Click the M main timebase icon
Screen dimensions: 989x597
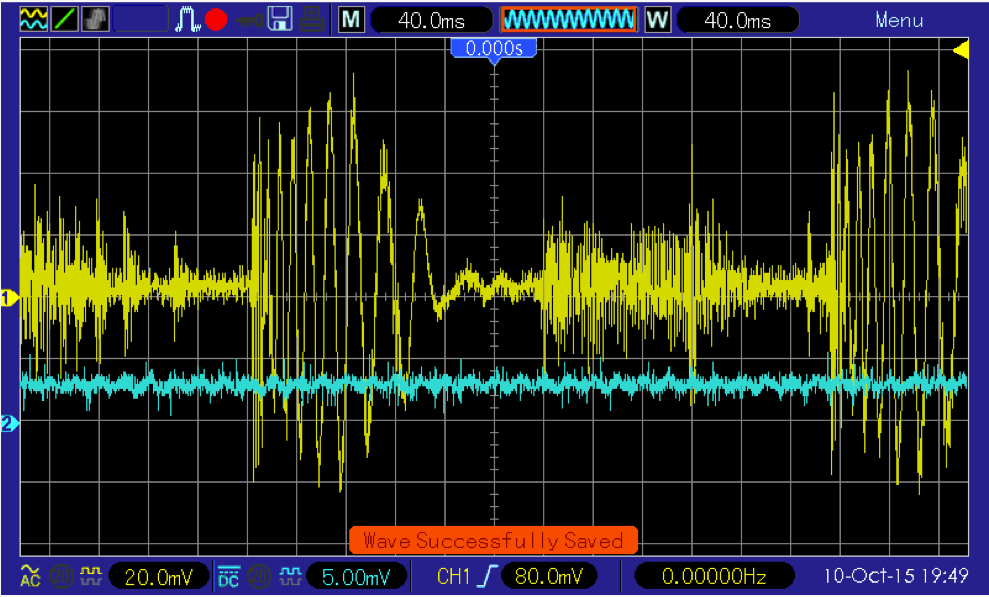351,20
